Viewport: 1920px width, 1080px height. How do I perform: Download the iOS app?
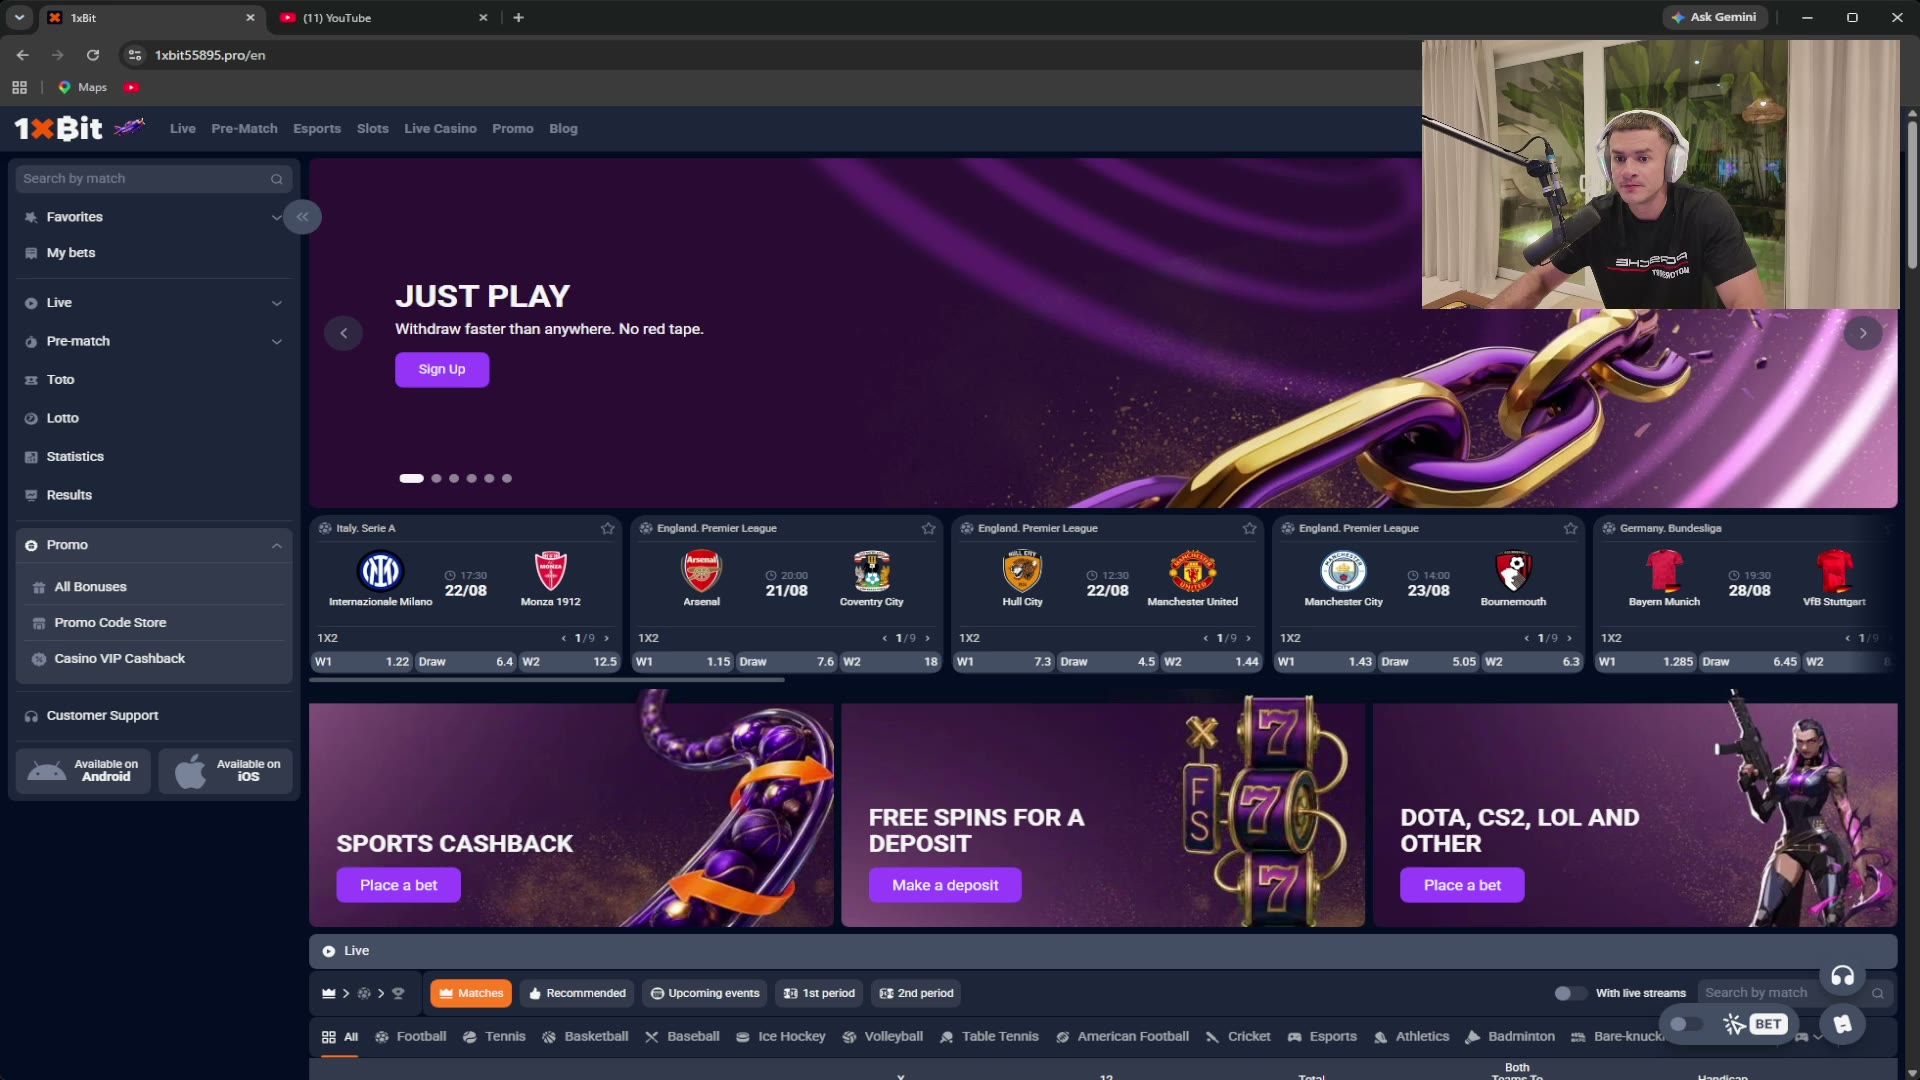tap(225, 771)
